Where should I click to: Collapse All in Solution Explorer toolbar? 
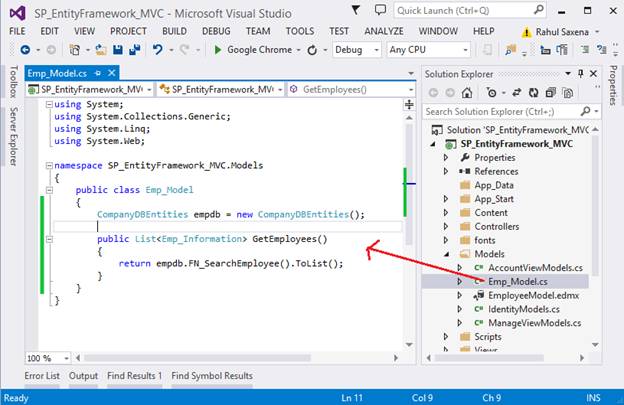pyautogui.click(x=550, y=93)
